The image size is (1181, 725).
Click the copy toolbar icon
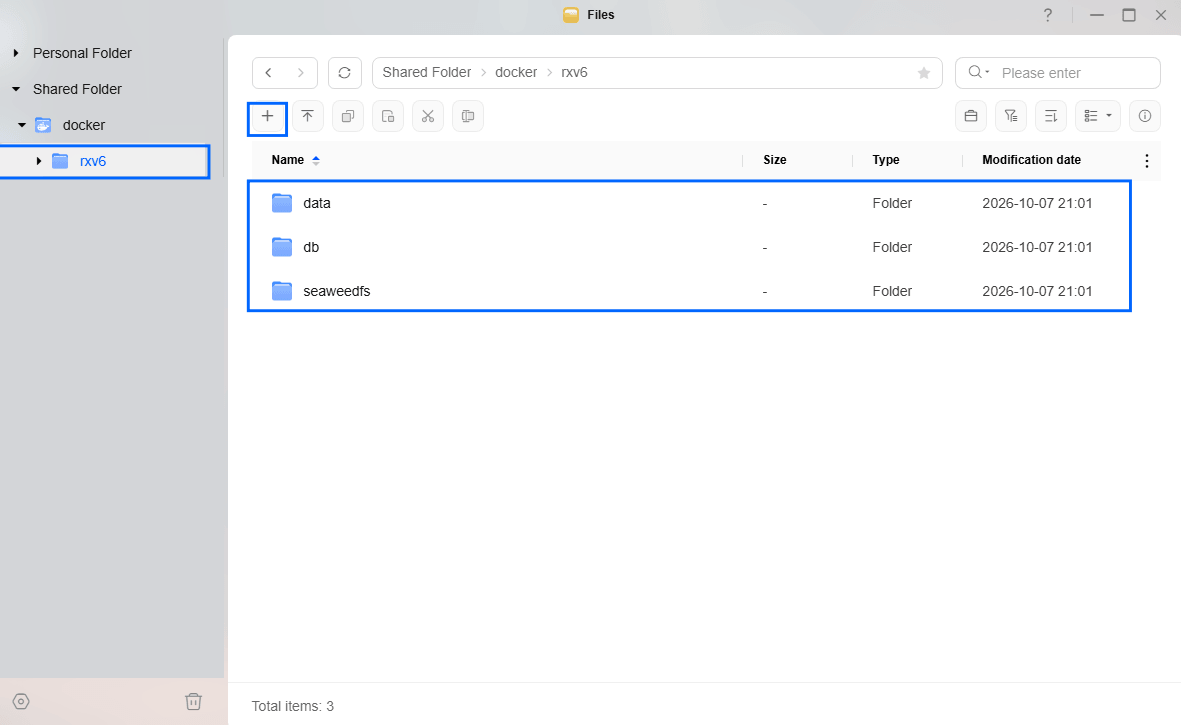[x=347, y=117]
